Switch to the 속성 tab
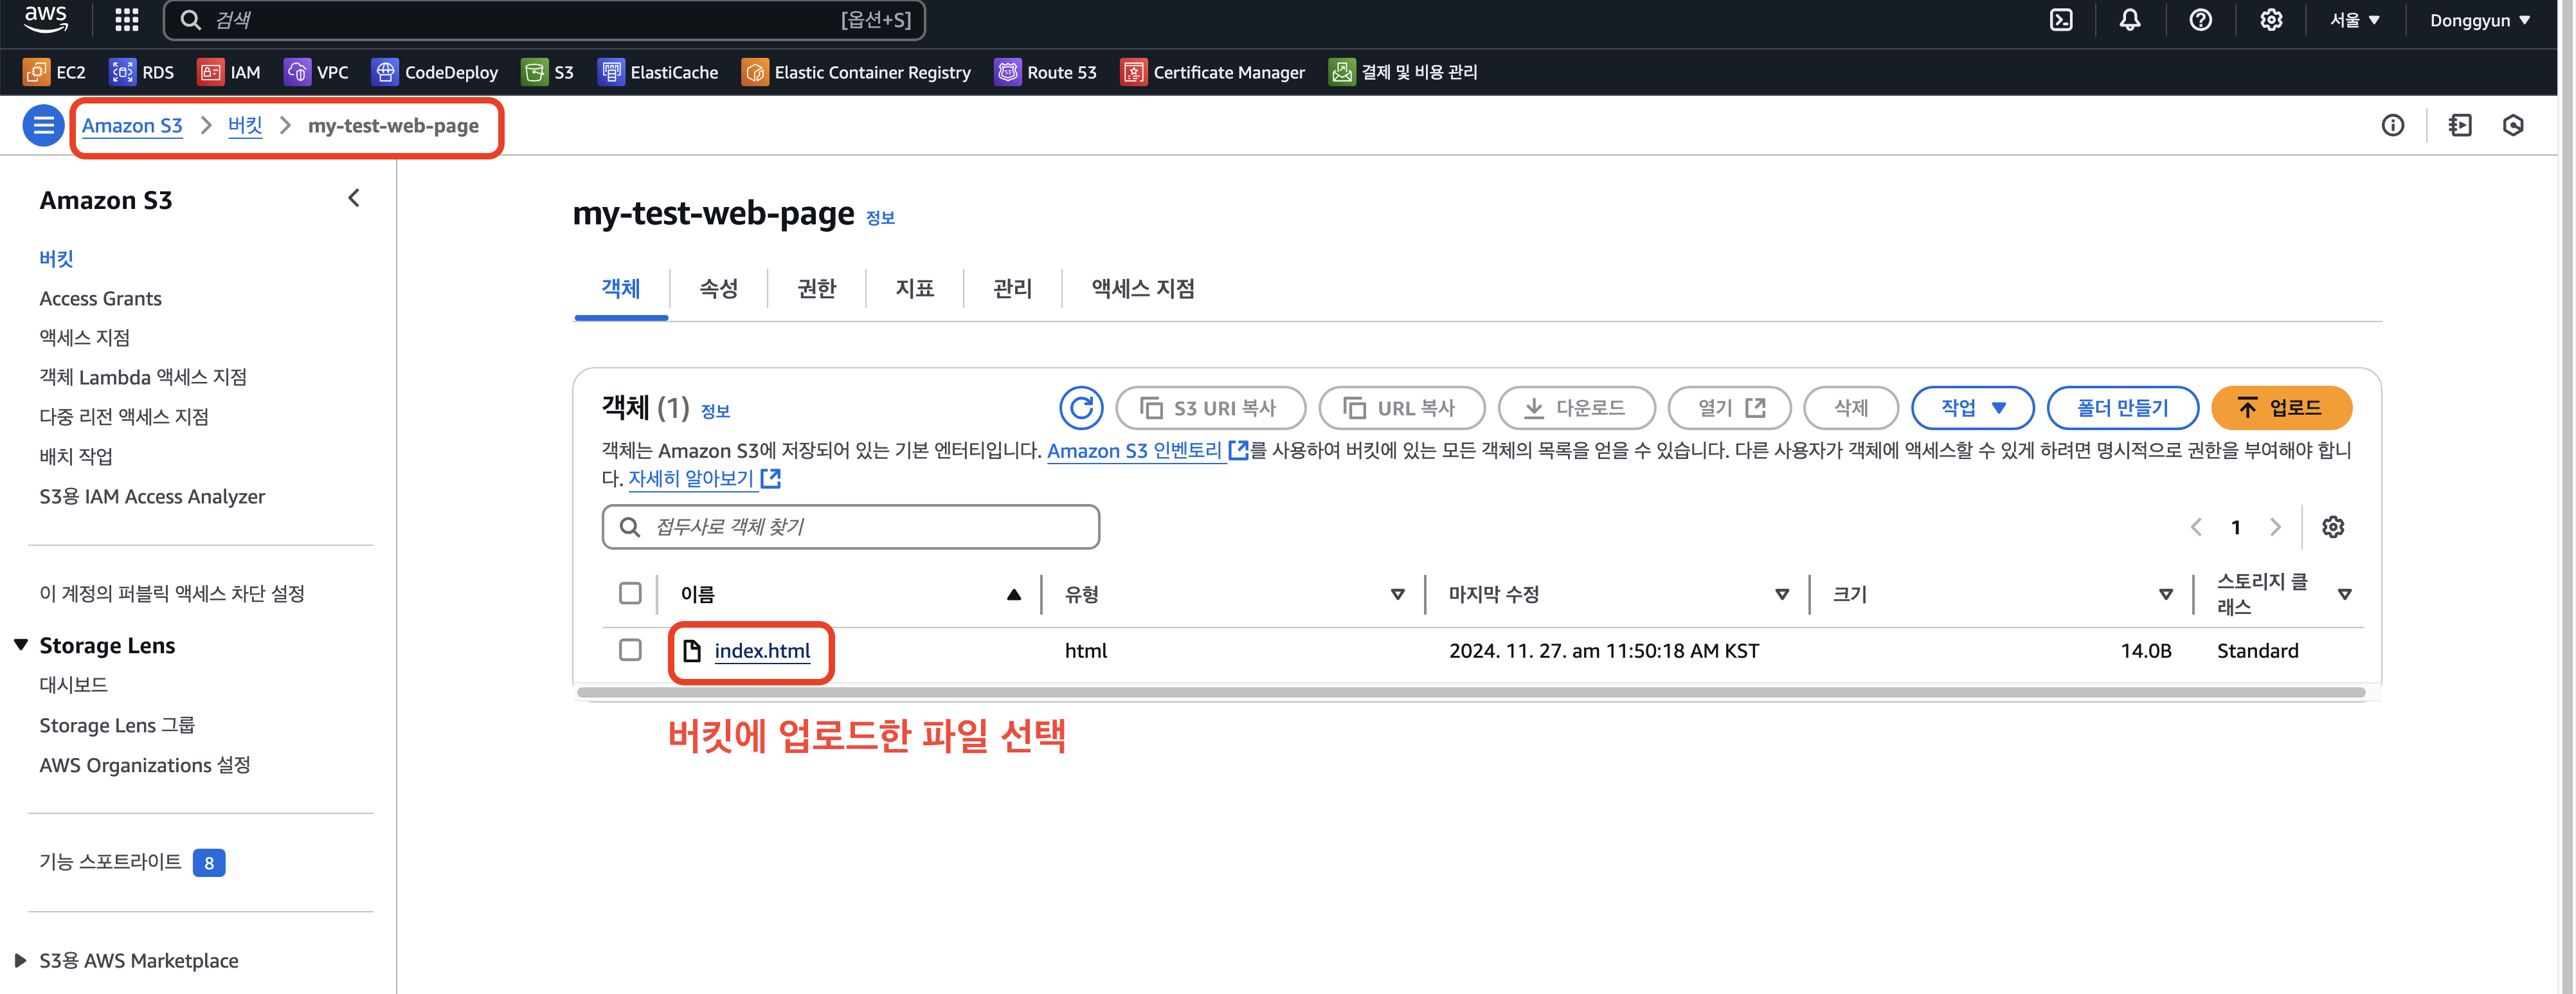This screenshot has width=2576, height=994. click(x=719, y=288)
